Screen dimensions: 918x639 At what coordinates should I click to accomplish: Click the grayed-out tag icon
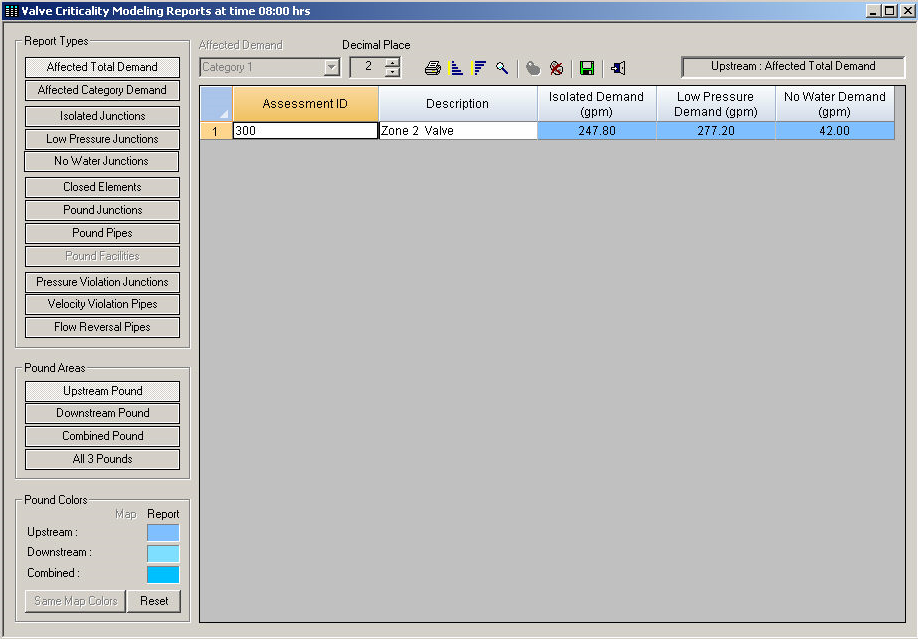click(x=533, y=68)
